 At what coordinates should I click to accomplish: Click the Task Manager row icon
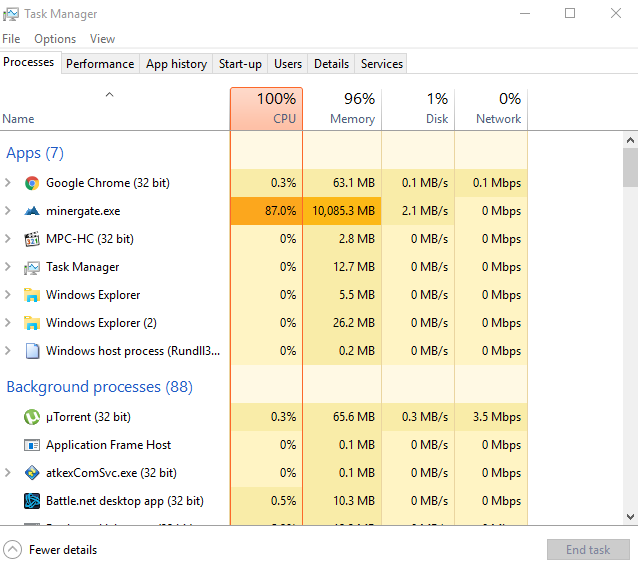[x=32, y=267]
